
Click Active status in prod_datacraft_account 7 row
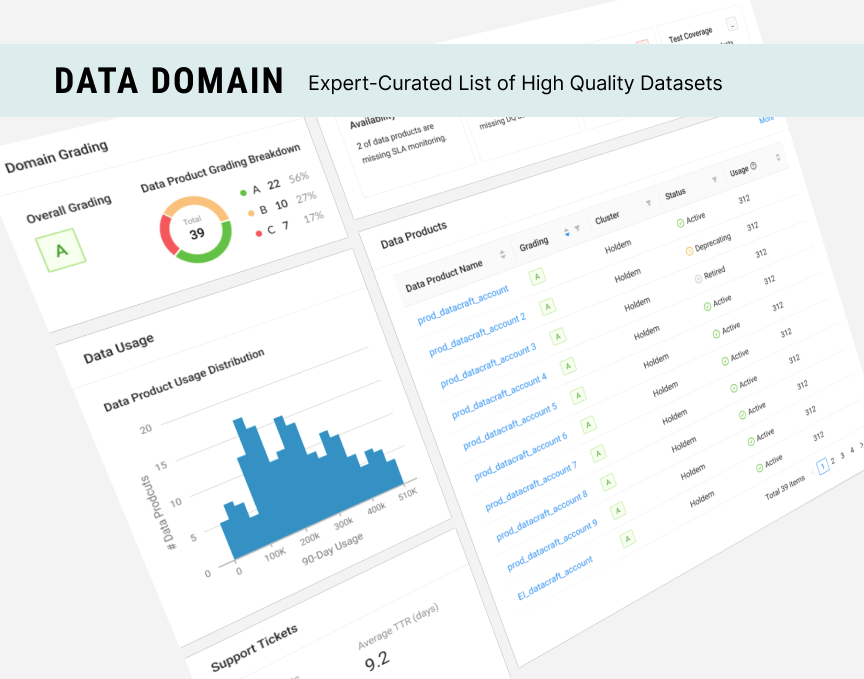(744, 384)
